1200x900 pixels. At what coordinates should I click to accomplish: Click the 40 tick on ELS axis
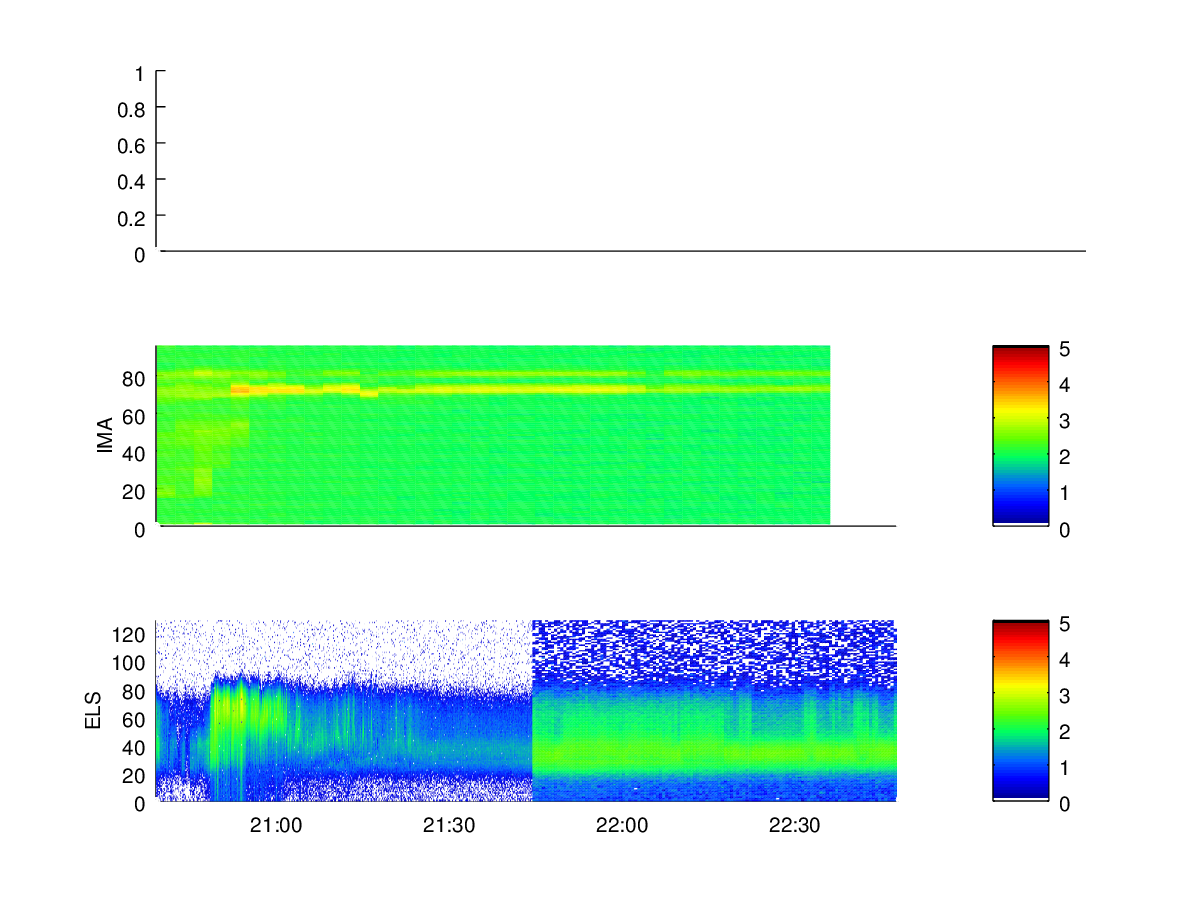click(x=135, y=747)
